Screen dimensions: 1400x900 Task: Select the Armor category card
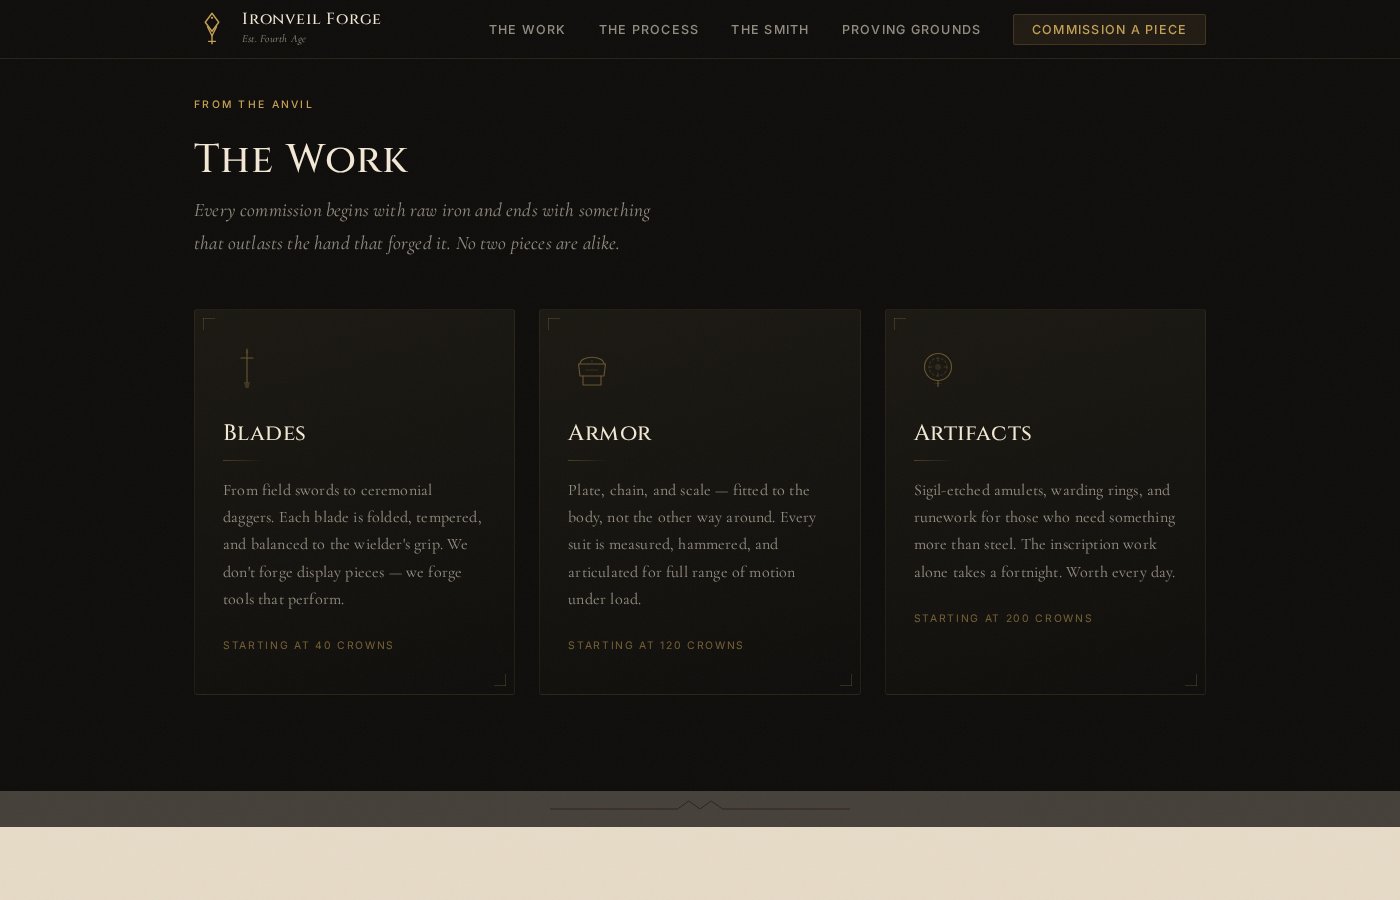[x=700, y=501]
